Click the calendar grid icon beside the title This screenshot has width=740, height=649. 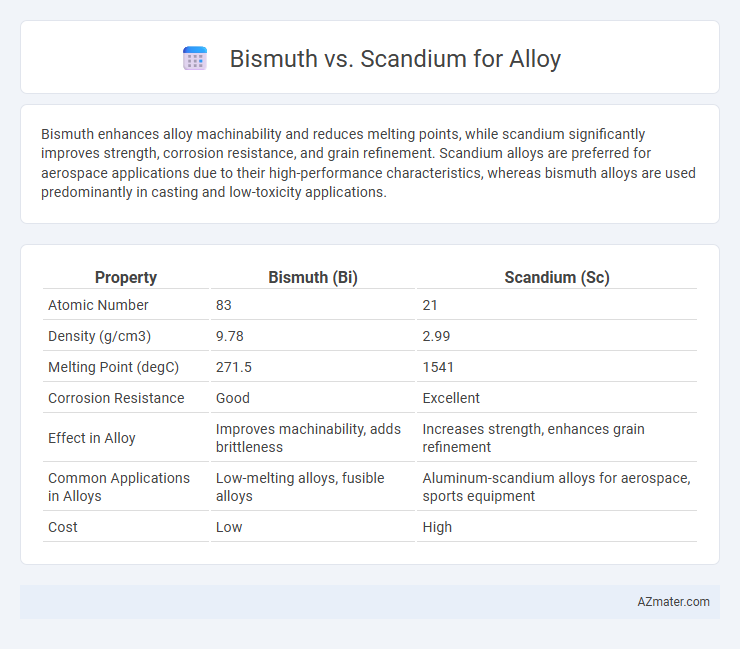[195, 59]
